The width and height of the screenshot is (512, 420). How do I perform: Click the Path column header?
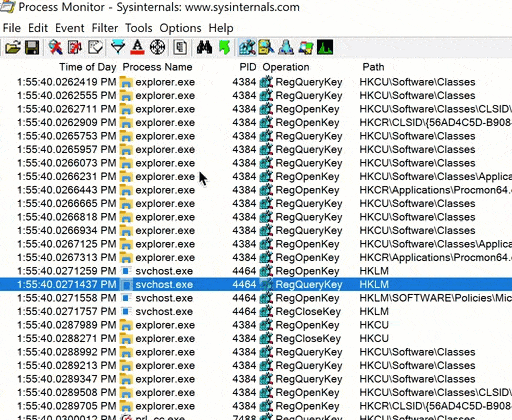(373, 67)
